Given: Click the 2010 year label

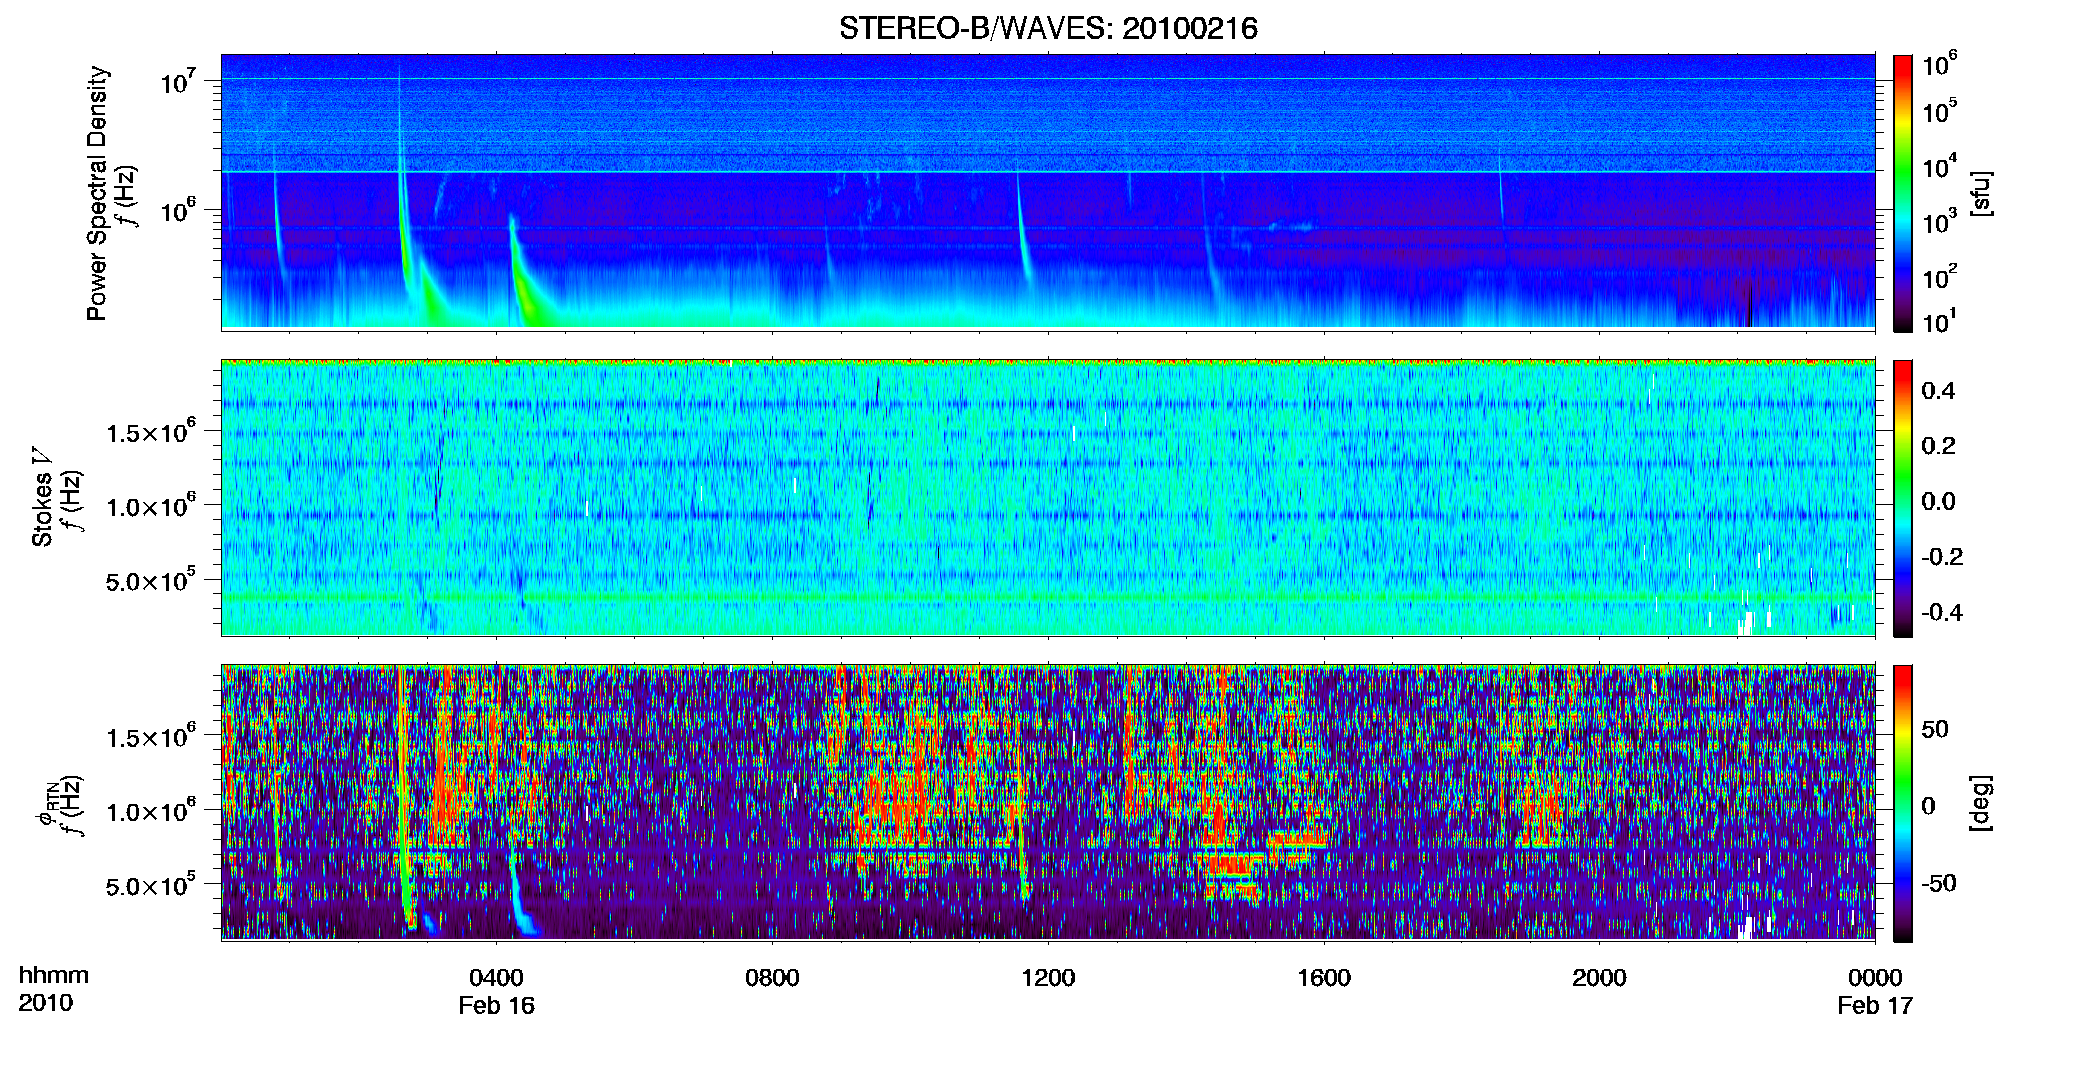Looking at the screenshot, I should click(x=45, y=1003).
